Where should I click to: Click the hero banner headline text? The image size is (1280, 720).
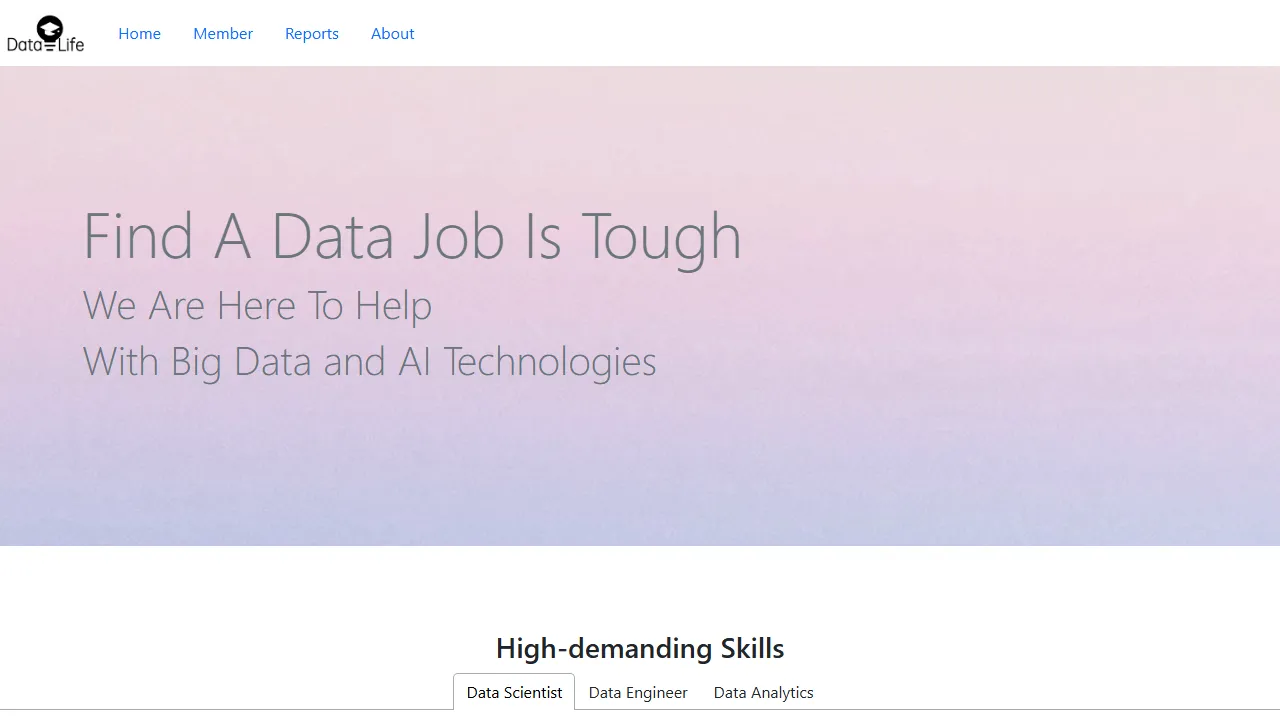(412, 236)
